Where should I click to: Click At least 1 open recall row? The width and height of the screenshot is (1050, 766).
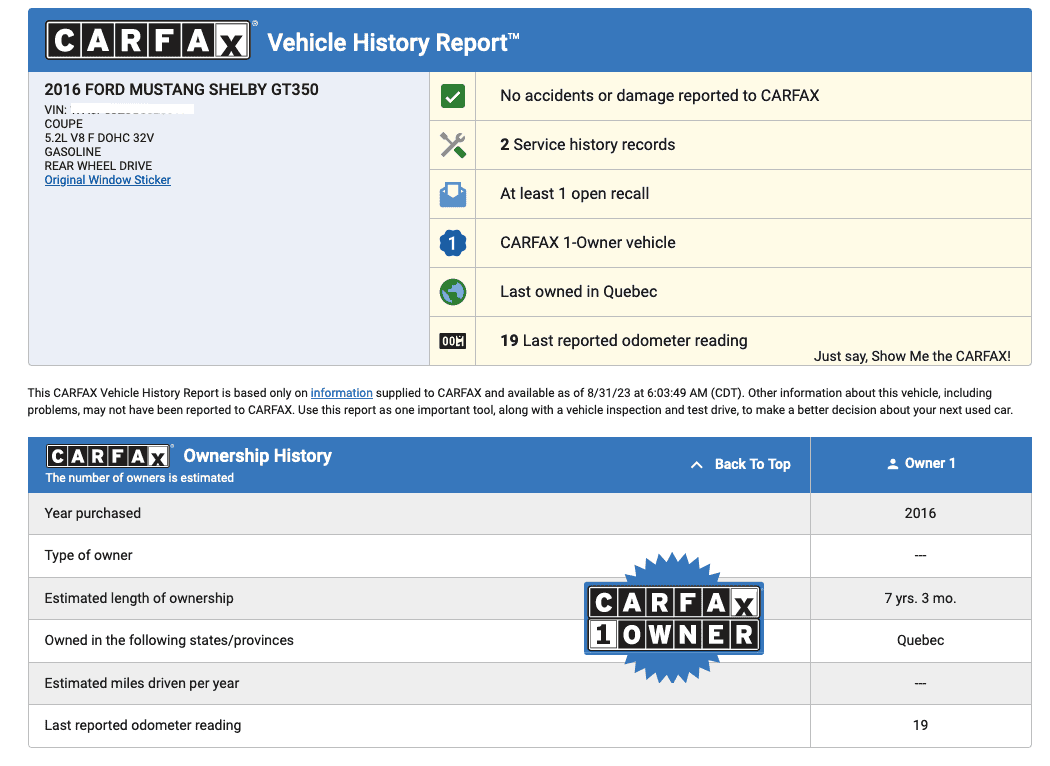pyautogui.click(x=731, y=194)
